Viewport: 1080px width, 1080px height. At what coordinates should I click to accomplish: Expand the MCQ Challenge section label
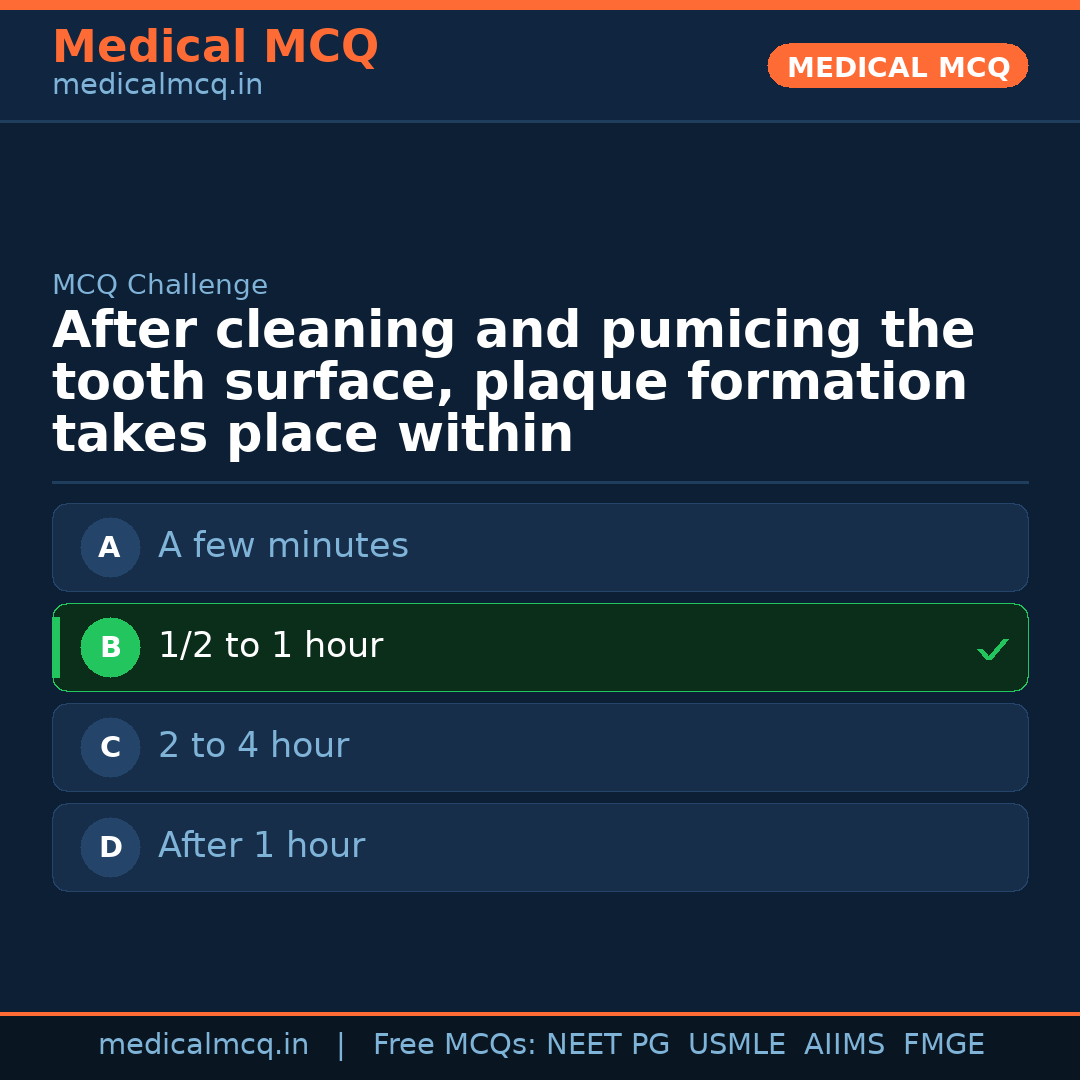[x=160, y=285]
